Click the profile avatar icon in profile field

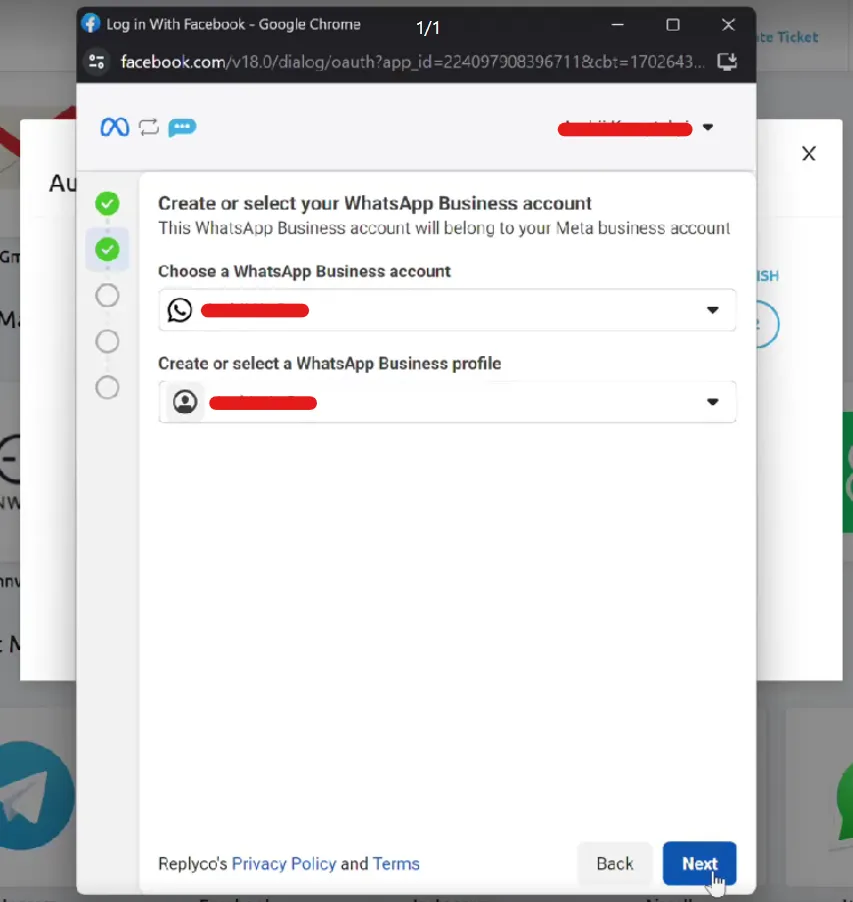(185, 402)
